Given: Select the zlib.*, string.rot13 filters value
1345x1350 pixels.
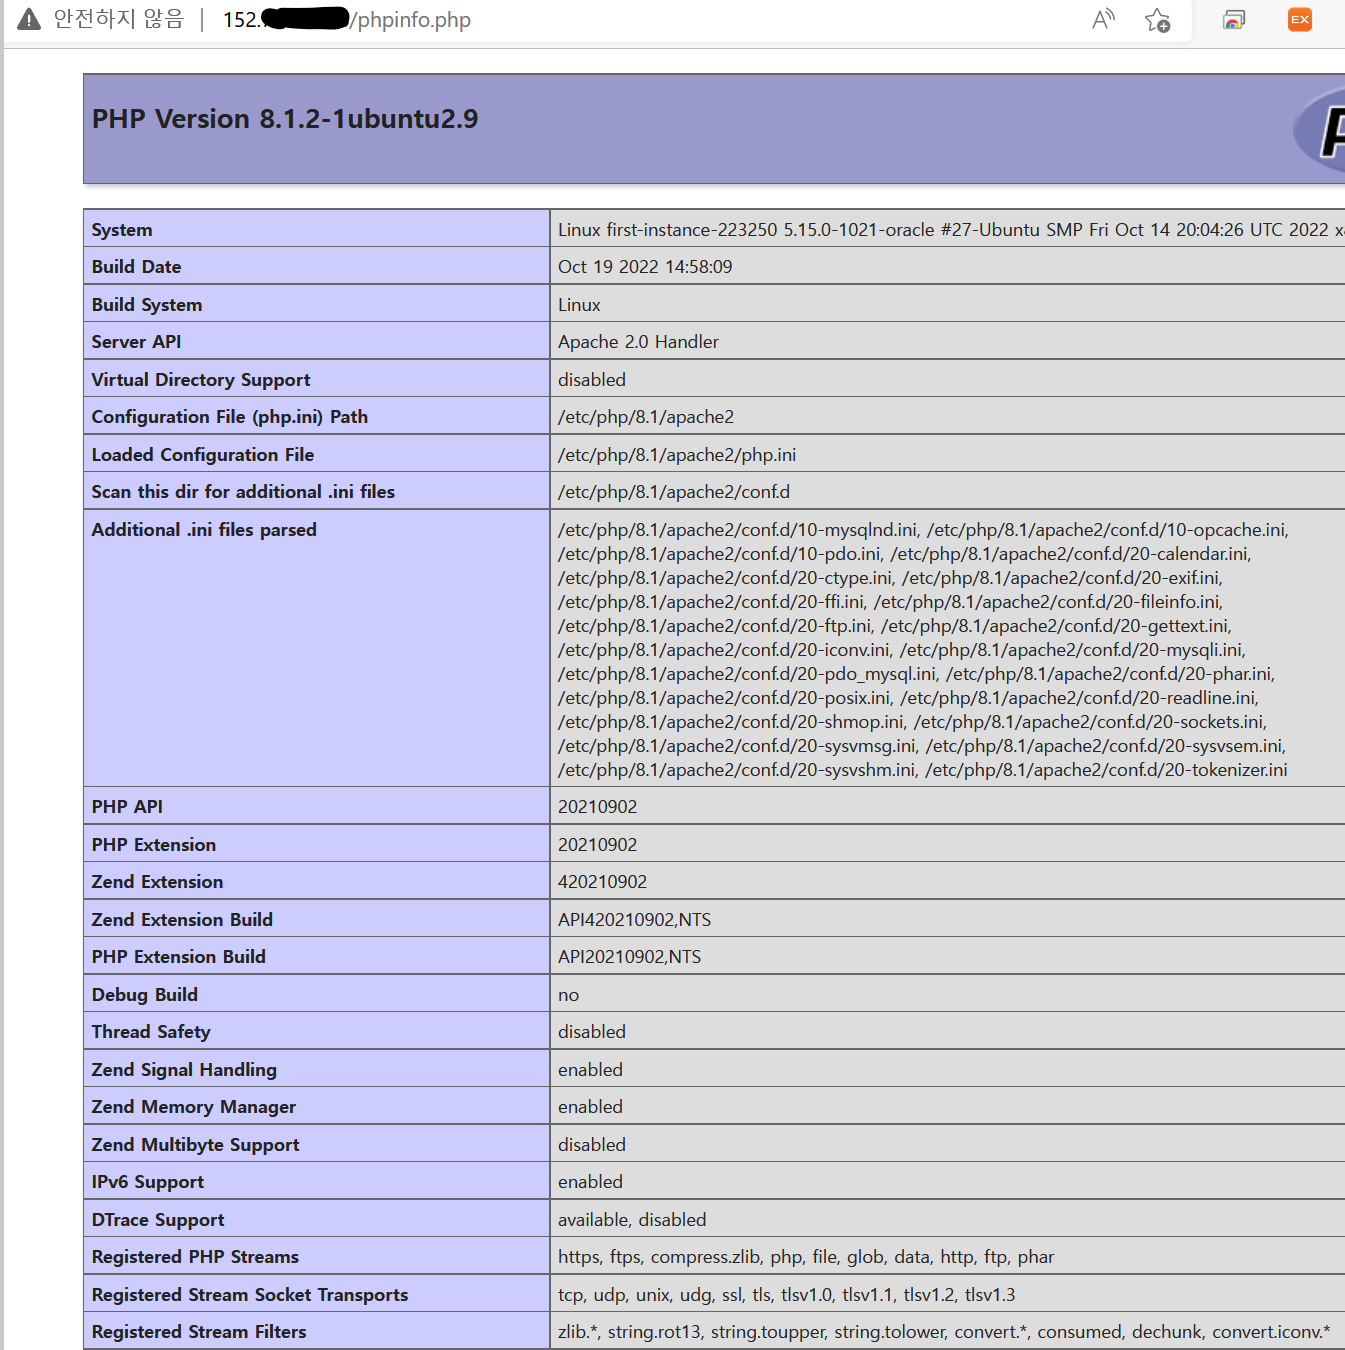Looking at the screenshot, I should [x=944, y=1332].
